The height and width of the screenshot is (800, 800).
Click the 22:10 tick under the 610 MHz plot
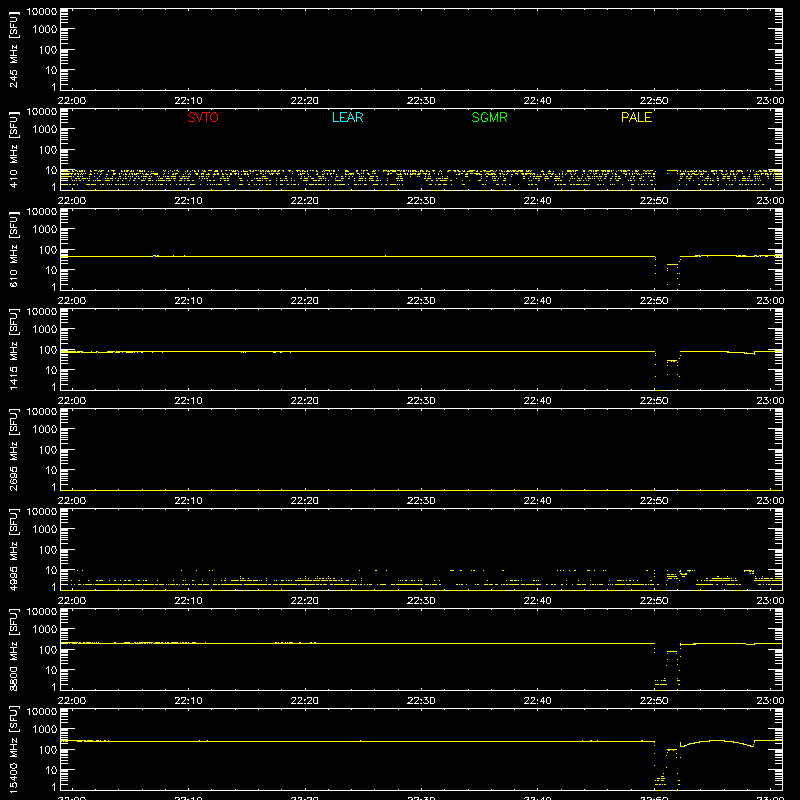188,301
